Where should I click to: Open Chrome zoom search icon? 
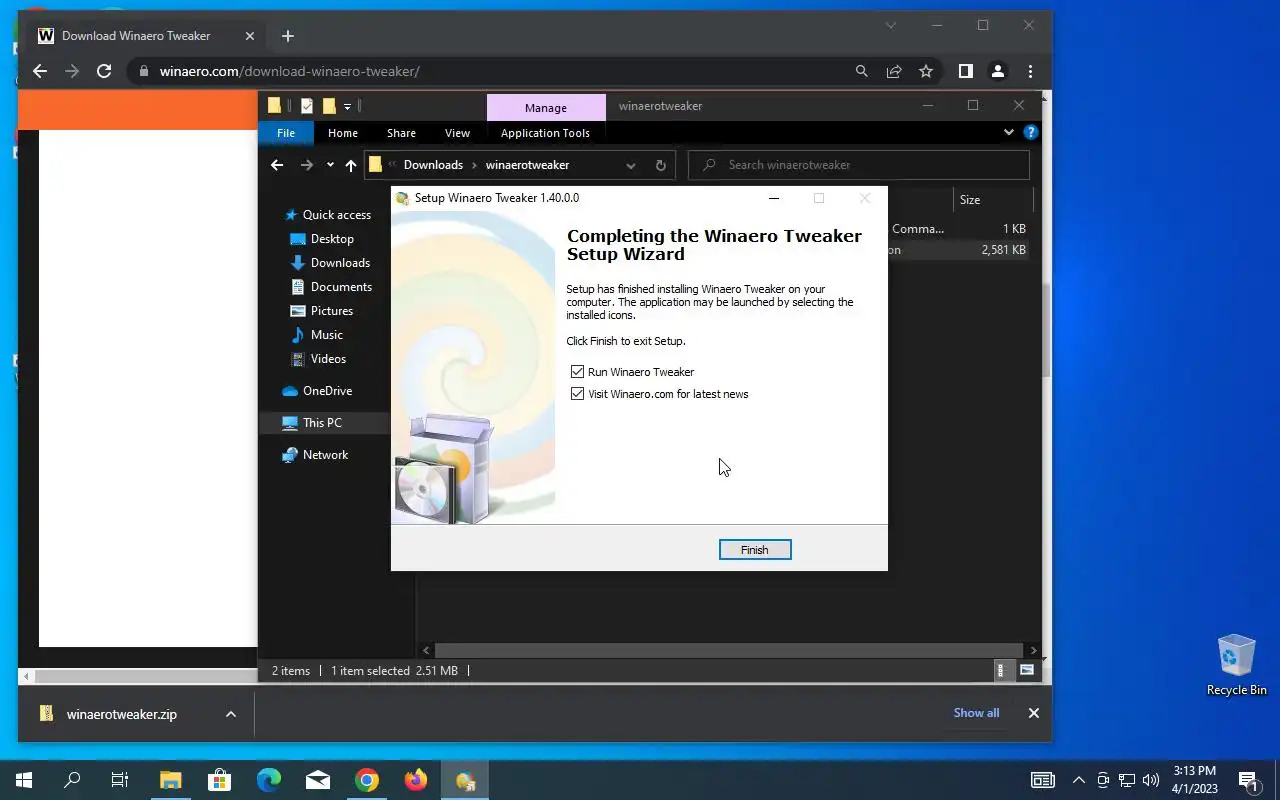pos(862,71)
